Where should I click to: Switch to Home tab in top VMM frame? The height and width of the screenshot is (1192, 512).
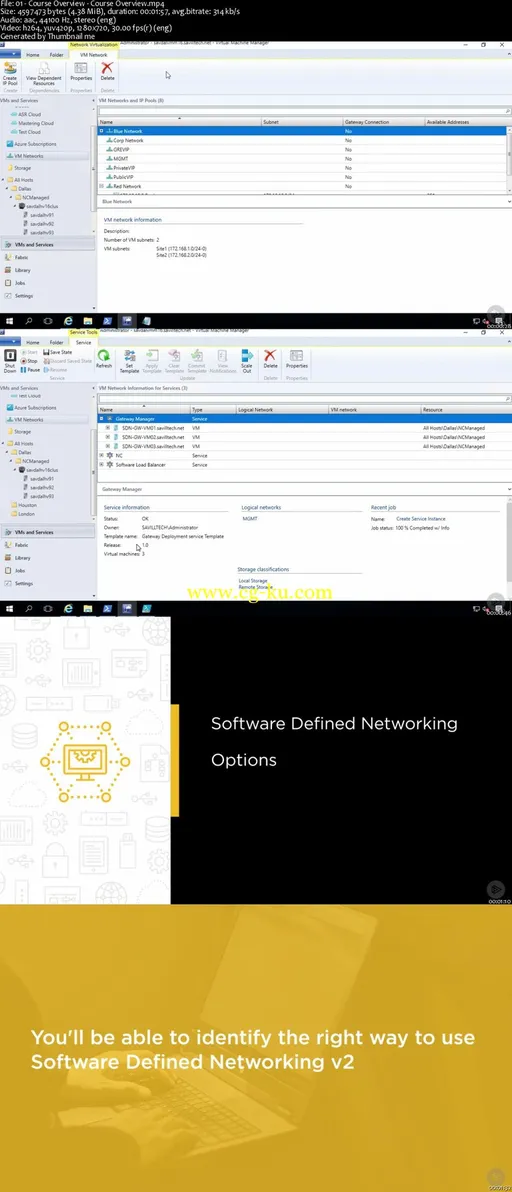[x=33, y=55]
